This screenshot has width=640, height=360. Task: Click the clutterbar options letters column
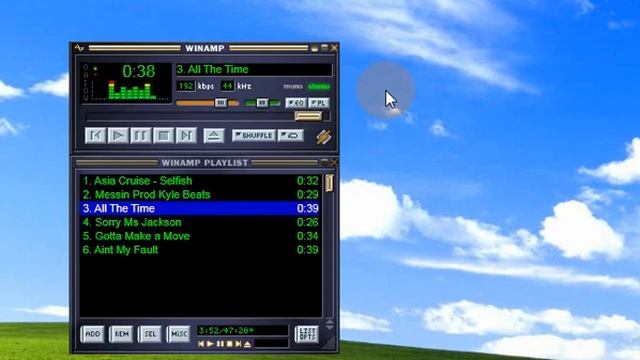tap(85, 82)
